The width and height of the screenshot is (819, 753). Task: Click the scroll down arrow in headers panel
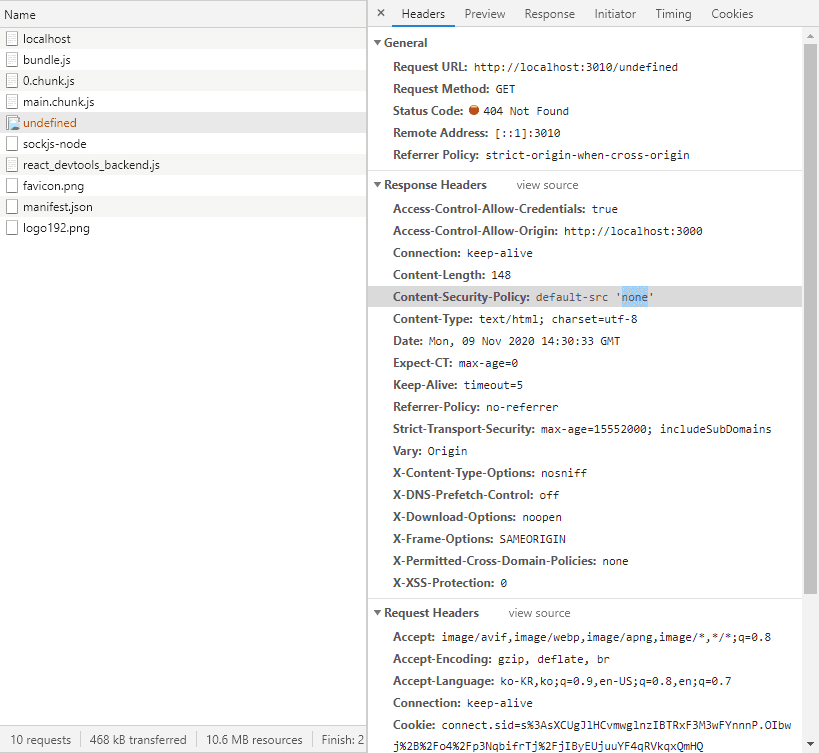coord(810,744)
